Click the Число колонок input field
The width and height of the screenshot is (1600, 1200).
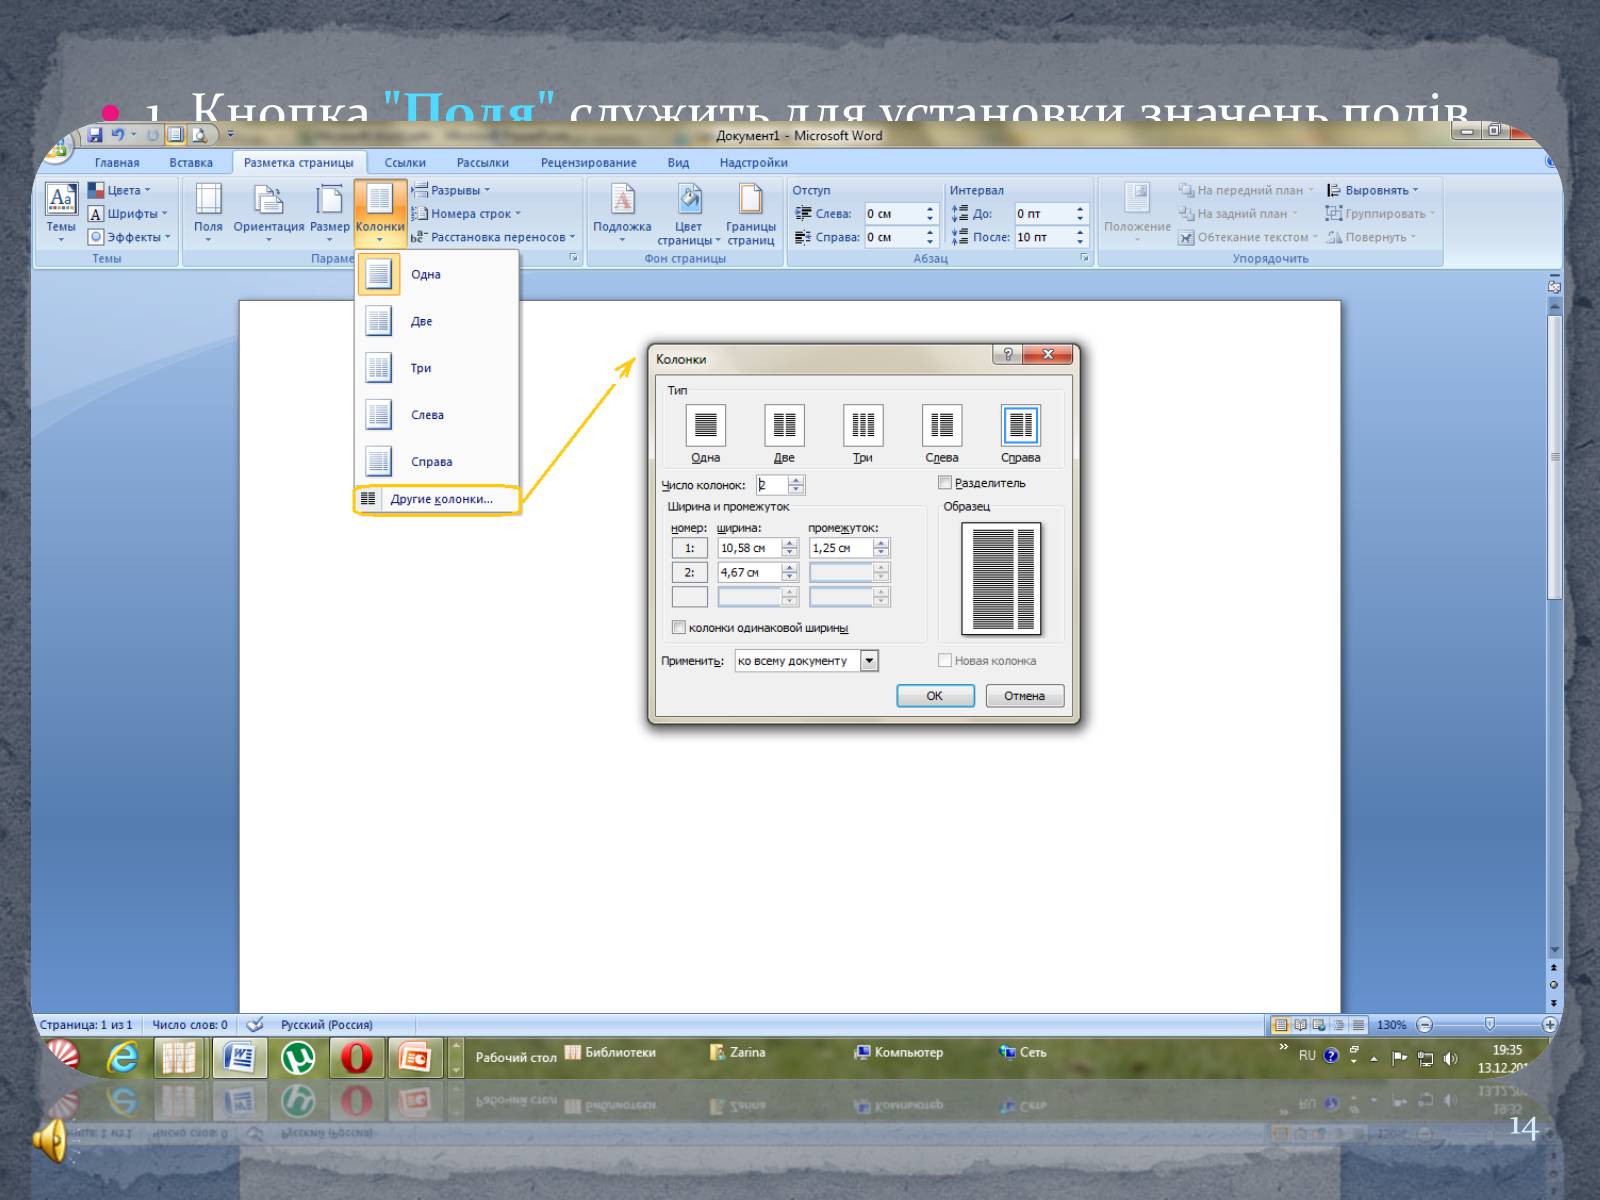click(772, 485)
